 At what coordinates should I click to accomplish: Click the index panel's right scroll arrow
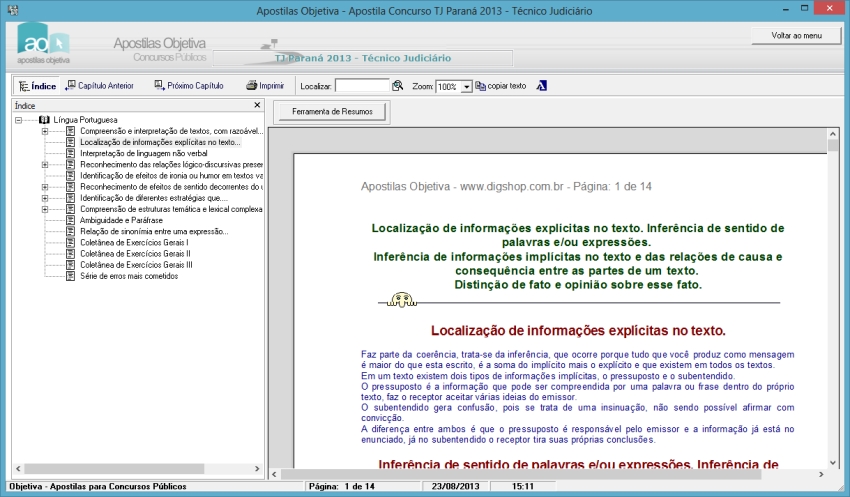257,468
